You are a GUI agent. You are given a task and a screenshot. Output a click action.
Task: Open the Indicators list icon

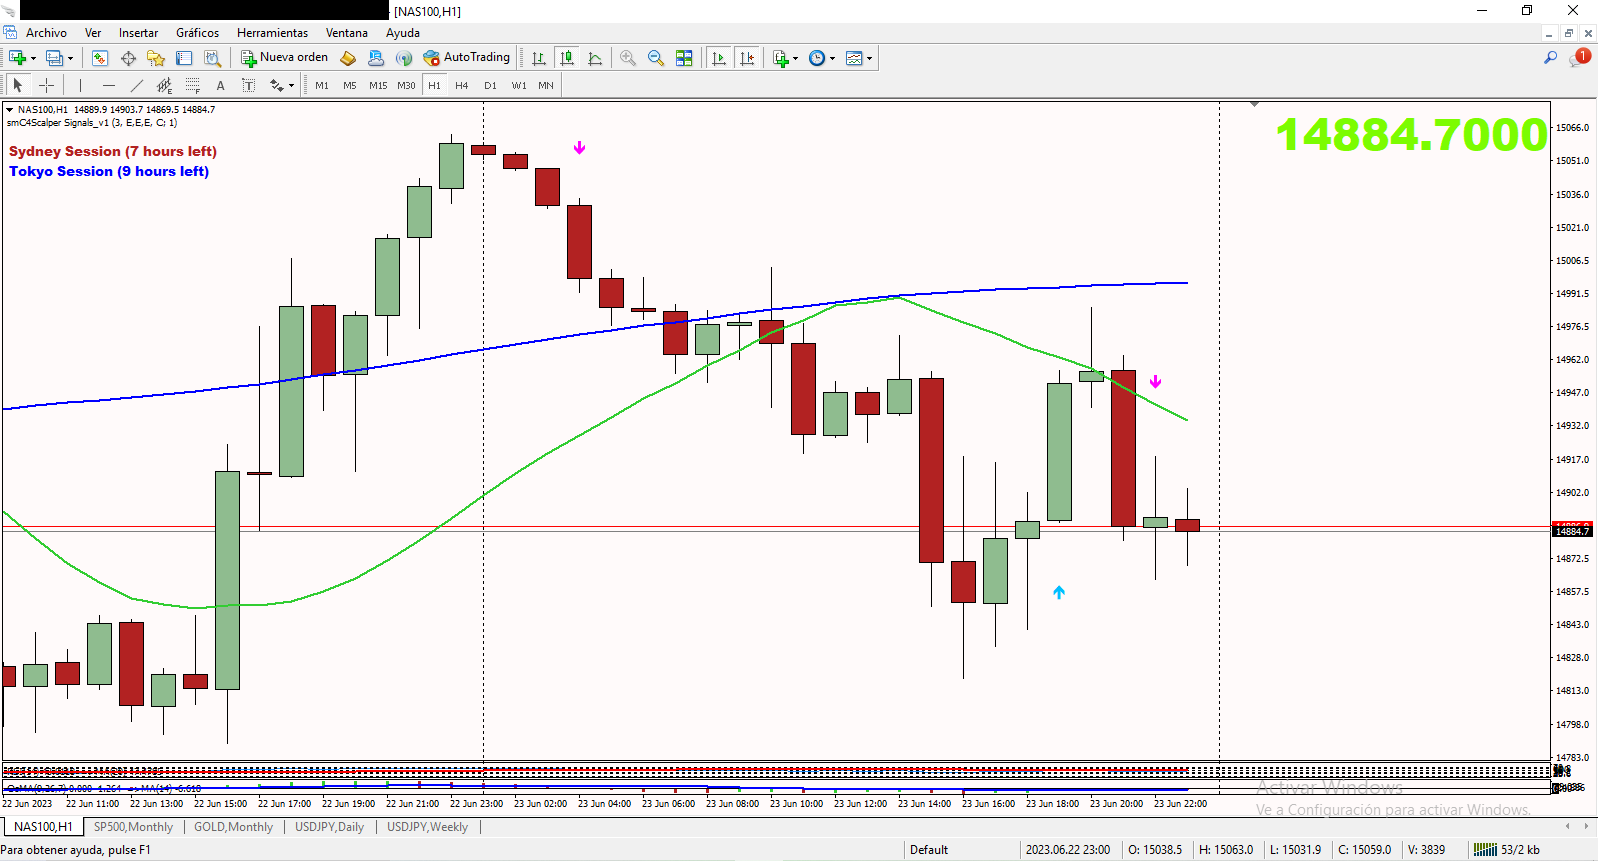(x=781, y=58)
